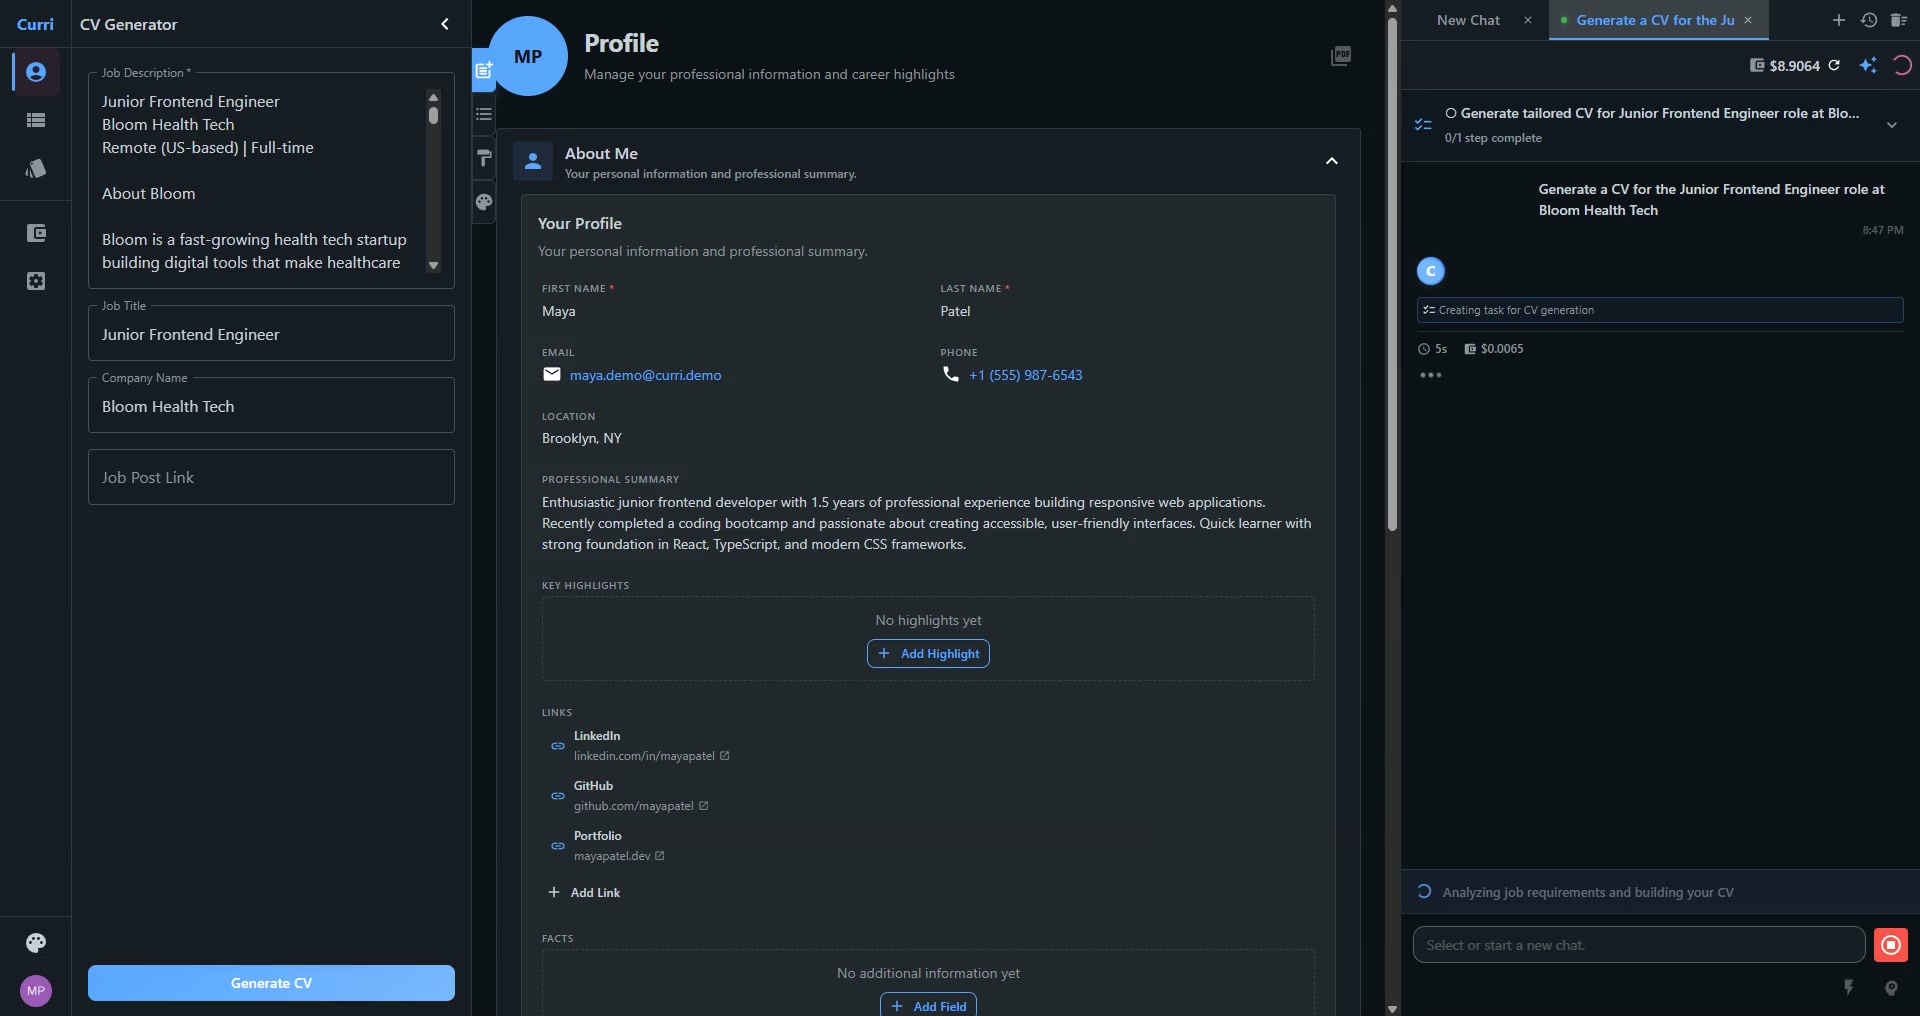
Task: Click the PDF export icon in Profile header
Action: pyautogui.click(x=1341, y=56)
